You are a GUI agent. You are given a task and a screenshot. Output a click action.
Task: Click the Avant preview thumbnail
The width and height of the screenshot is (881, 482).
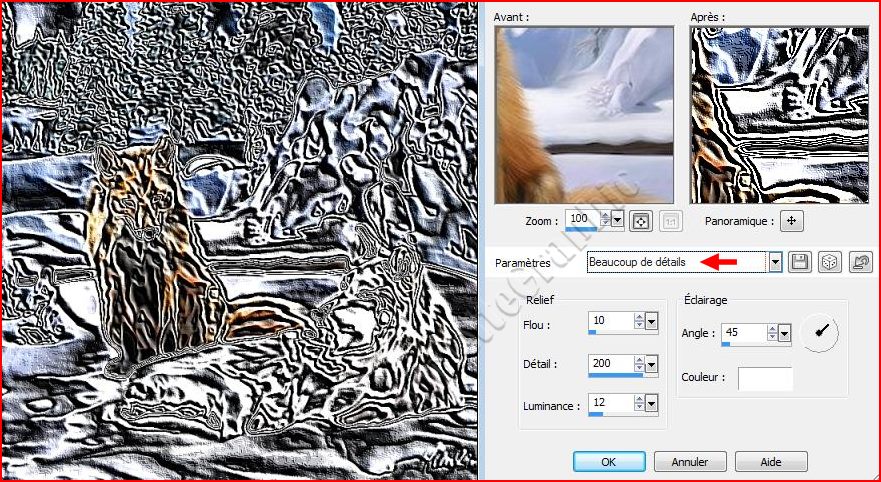558,115
